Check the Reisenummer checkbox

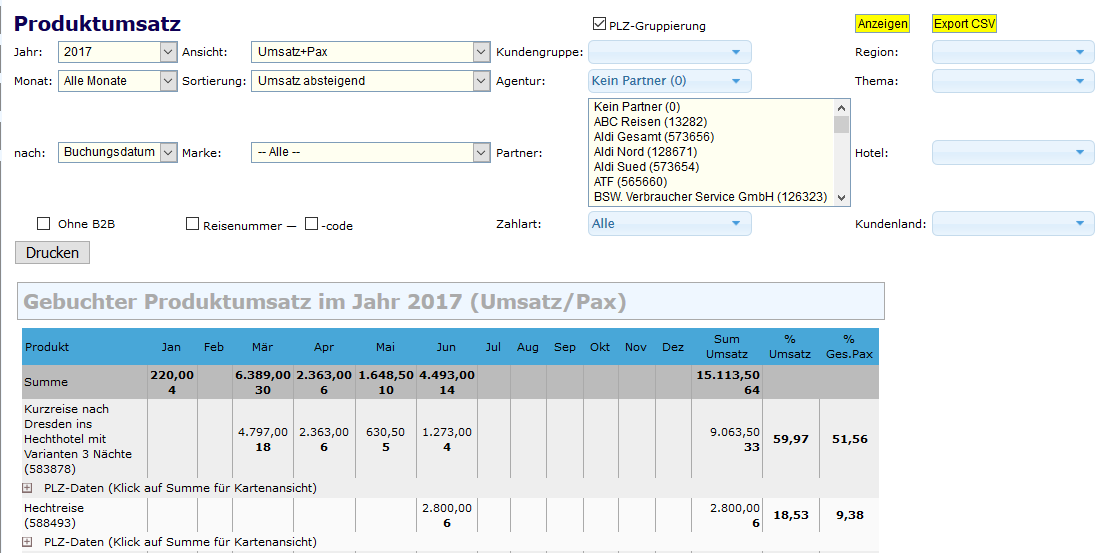(x=193, y=224)
